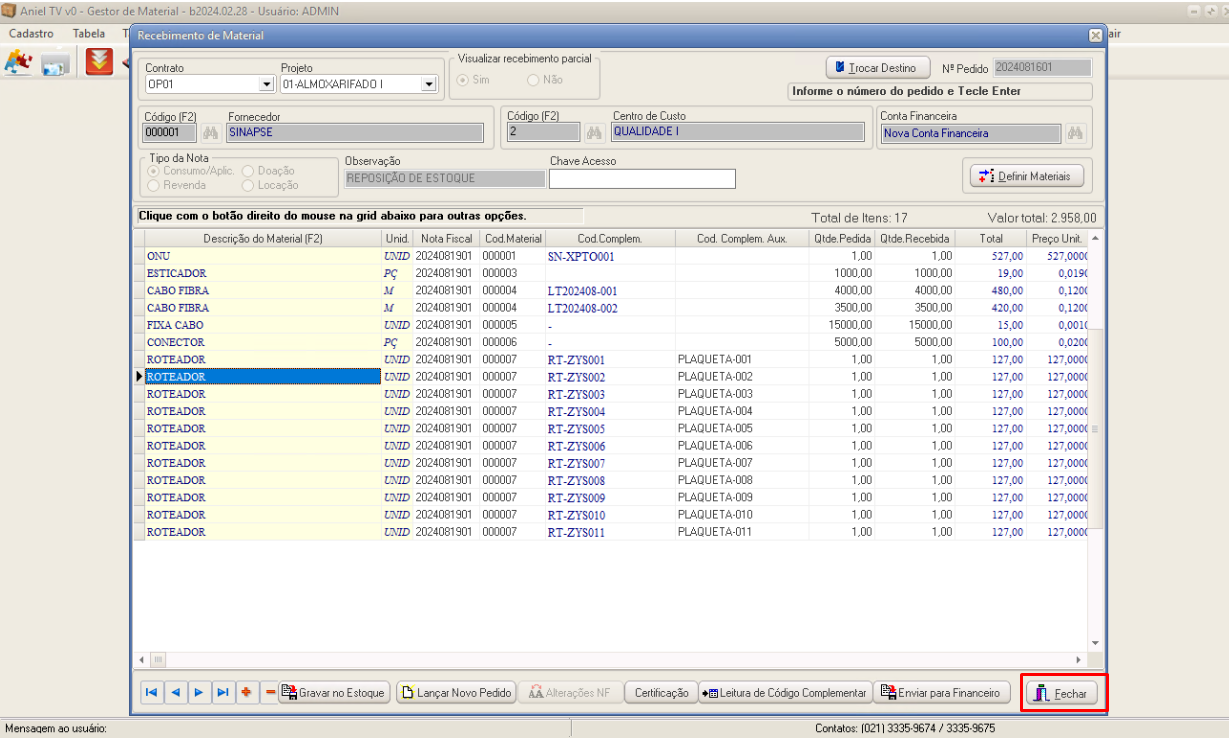Open the Conta Financeira search binoculars
Image resolution: width=1229 pixels, height=738 pixels.
[x=1075, y=133]
